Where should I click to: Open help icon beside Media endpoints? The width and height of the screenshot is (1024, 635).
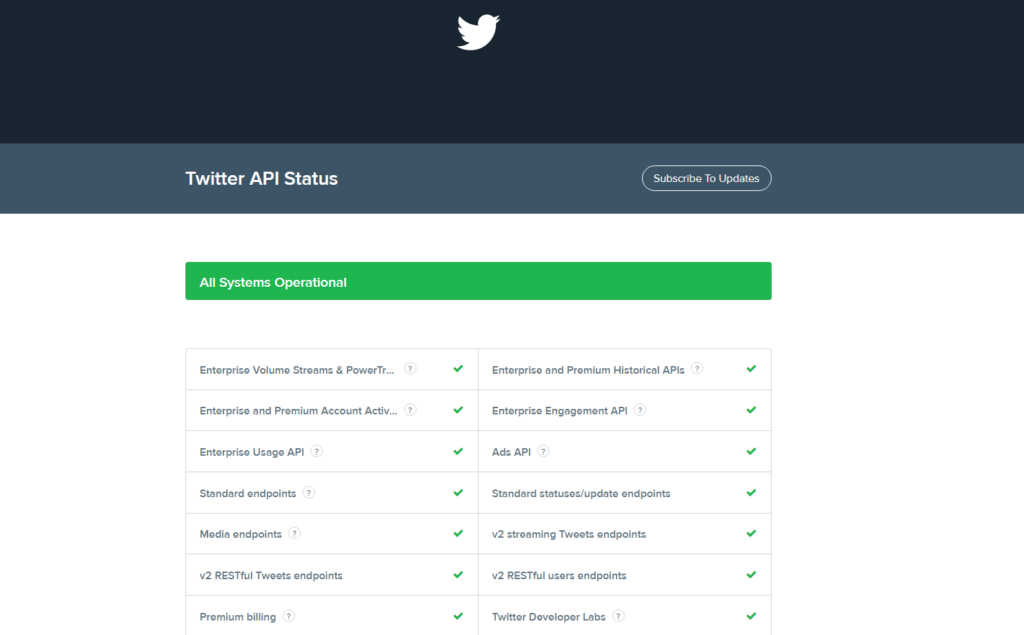[295, 533]
